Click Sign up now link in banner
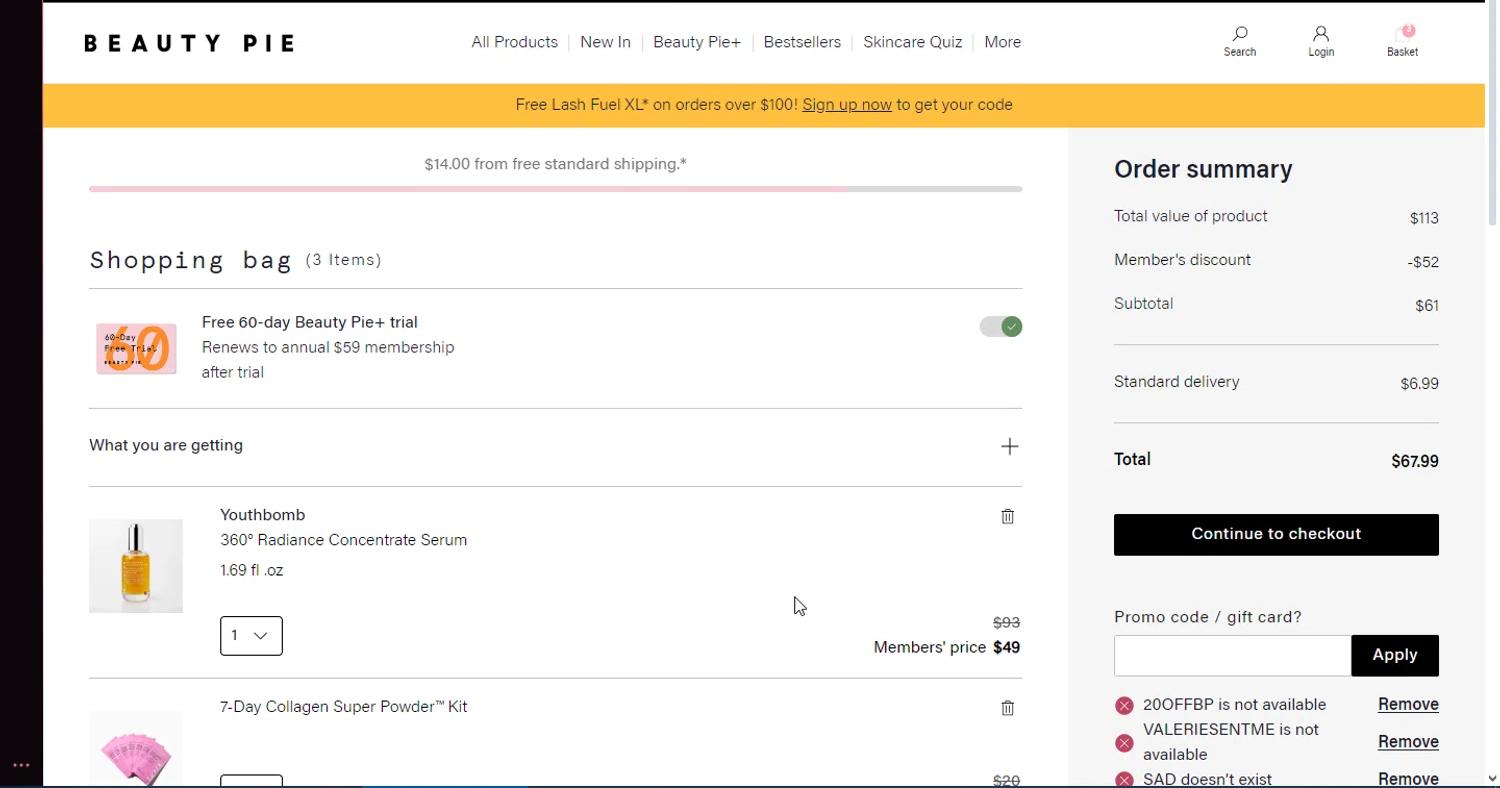This screenshot has height=788, width=1500. click(846, 105)
